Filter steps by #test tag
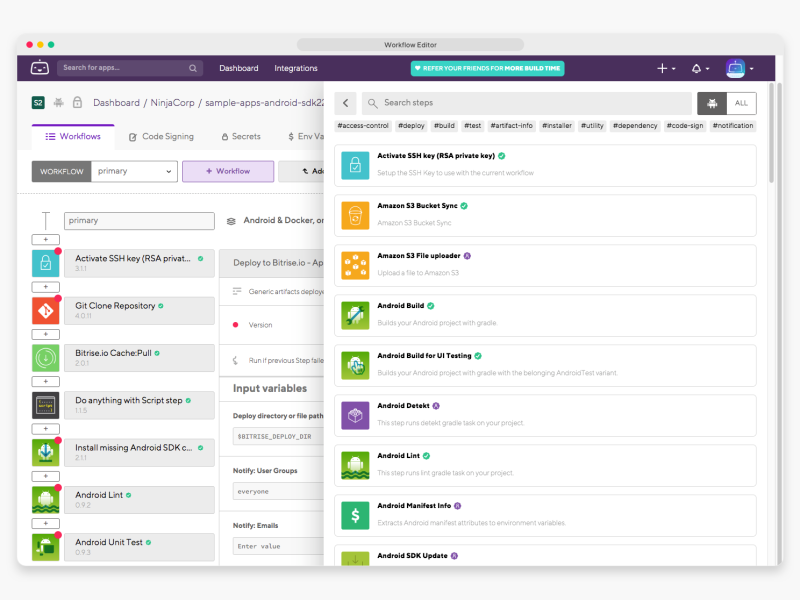The height and width of the screenshot is (600, 800). click(472, 126)
